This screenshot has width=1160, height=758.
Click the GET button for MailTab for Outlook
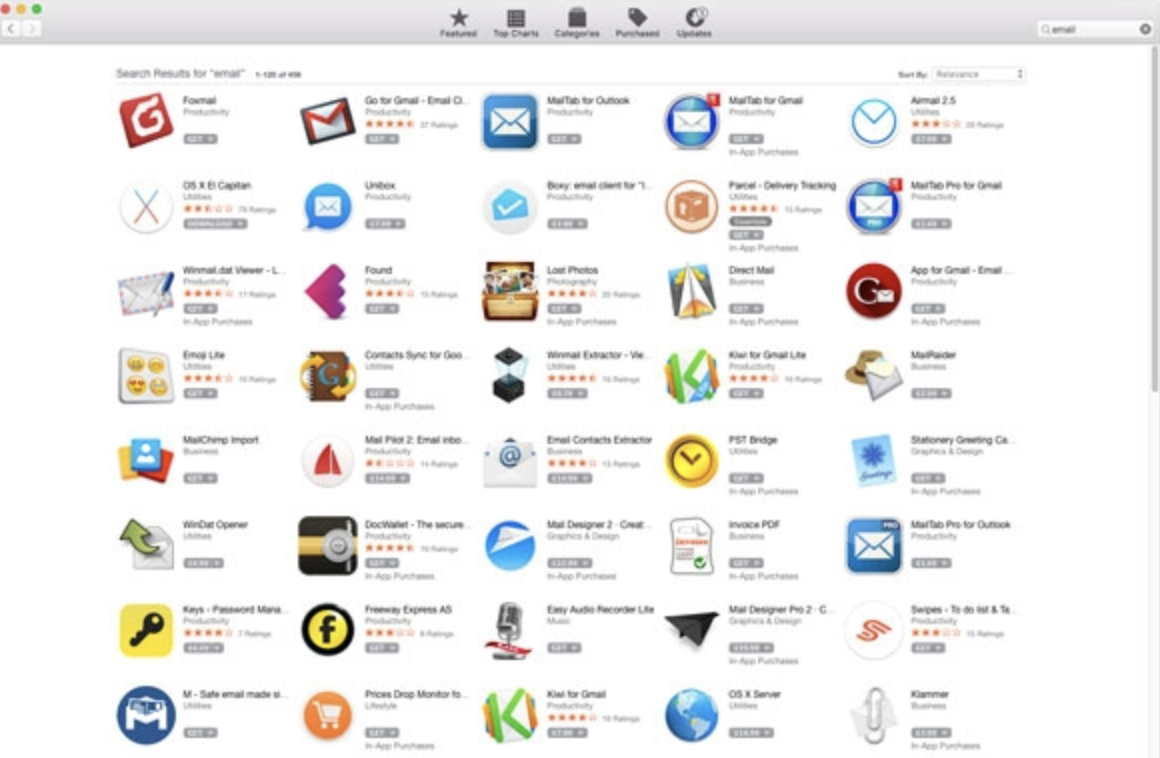(564, 139)
